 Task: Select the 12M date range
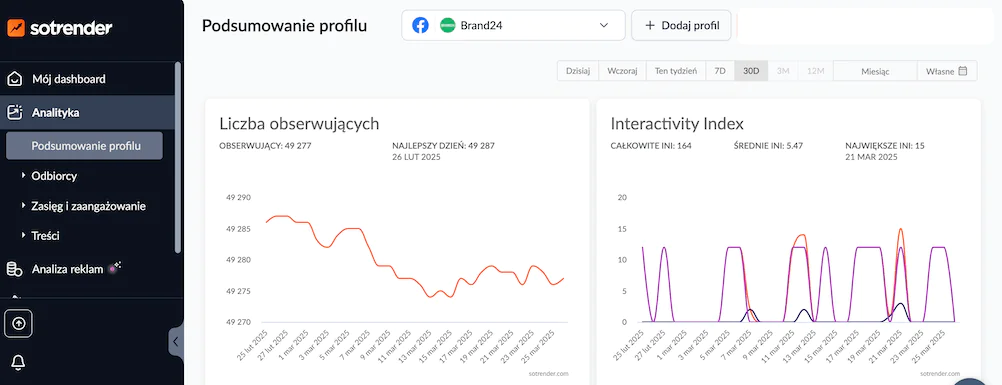pyautogui.click(x=815, y=71)
